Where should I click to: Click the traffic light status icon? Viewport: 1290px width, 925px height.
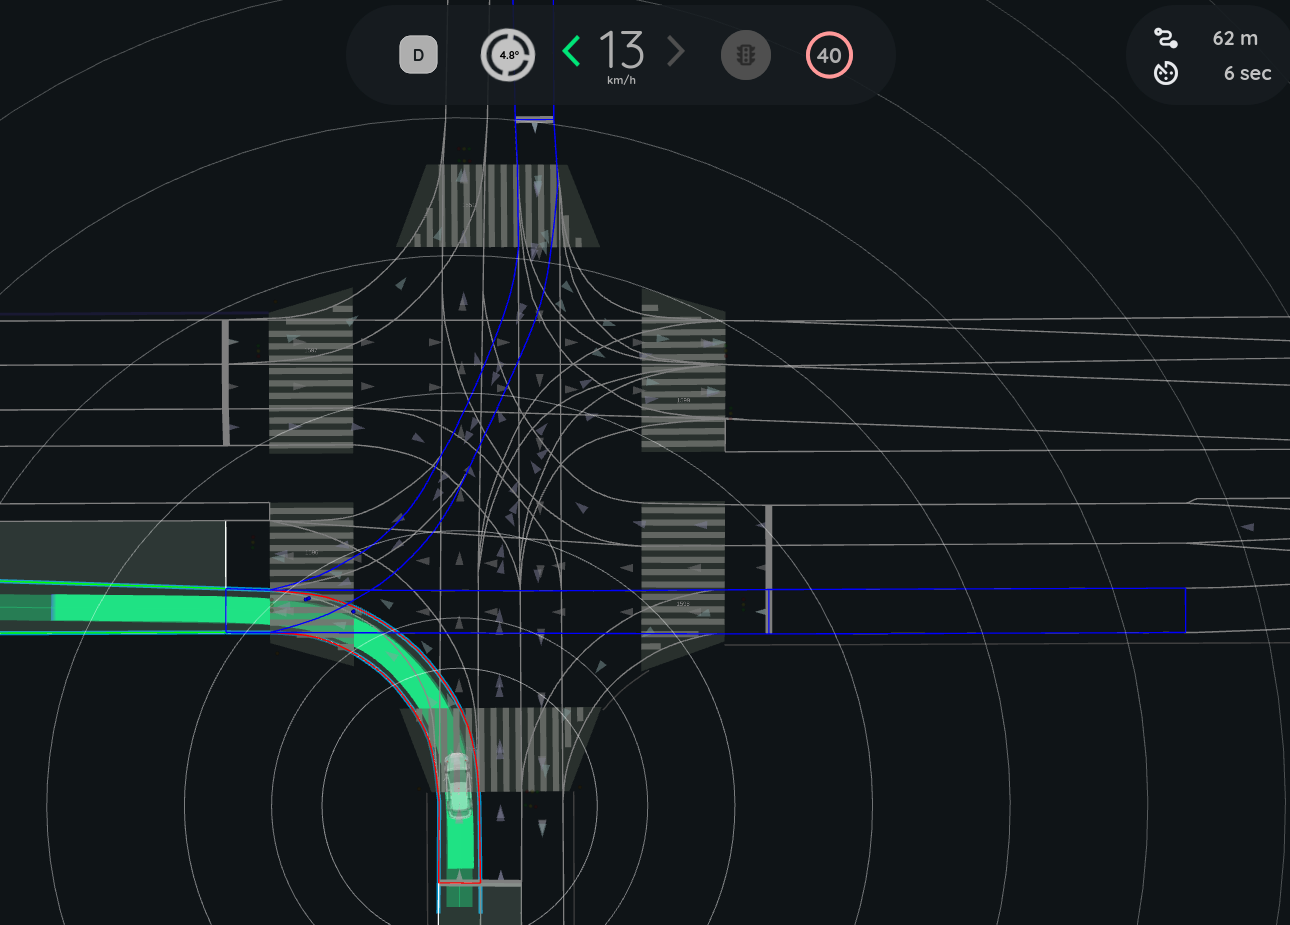pos(745,55)
